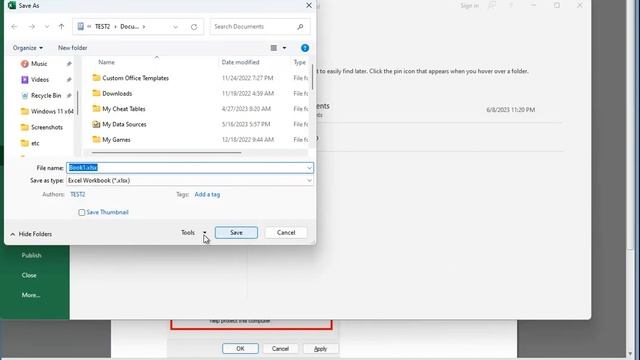The image size is (640, 360).
Task: Click the Save button
Action: click(x=236, y=233)
